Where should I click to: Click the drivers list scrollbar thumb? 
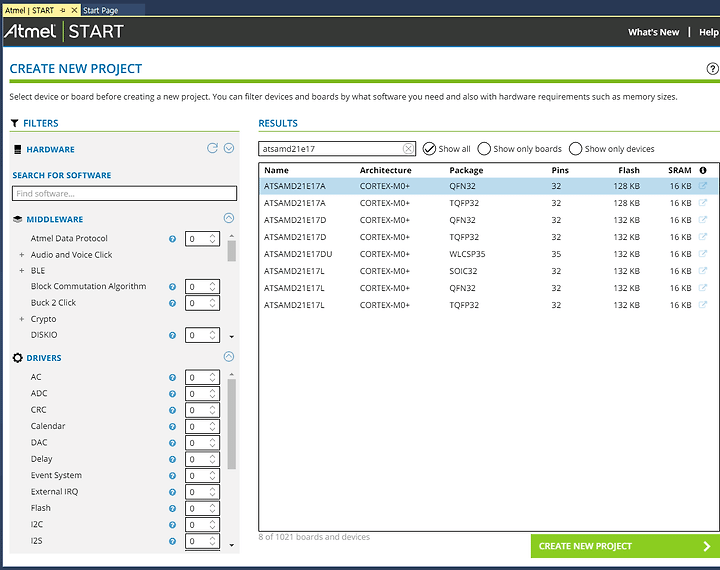coord(231,424)
